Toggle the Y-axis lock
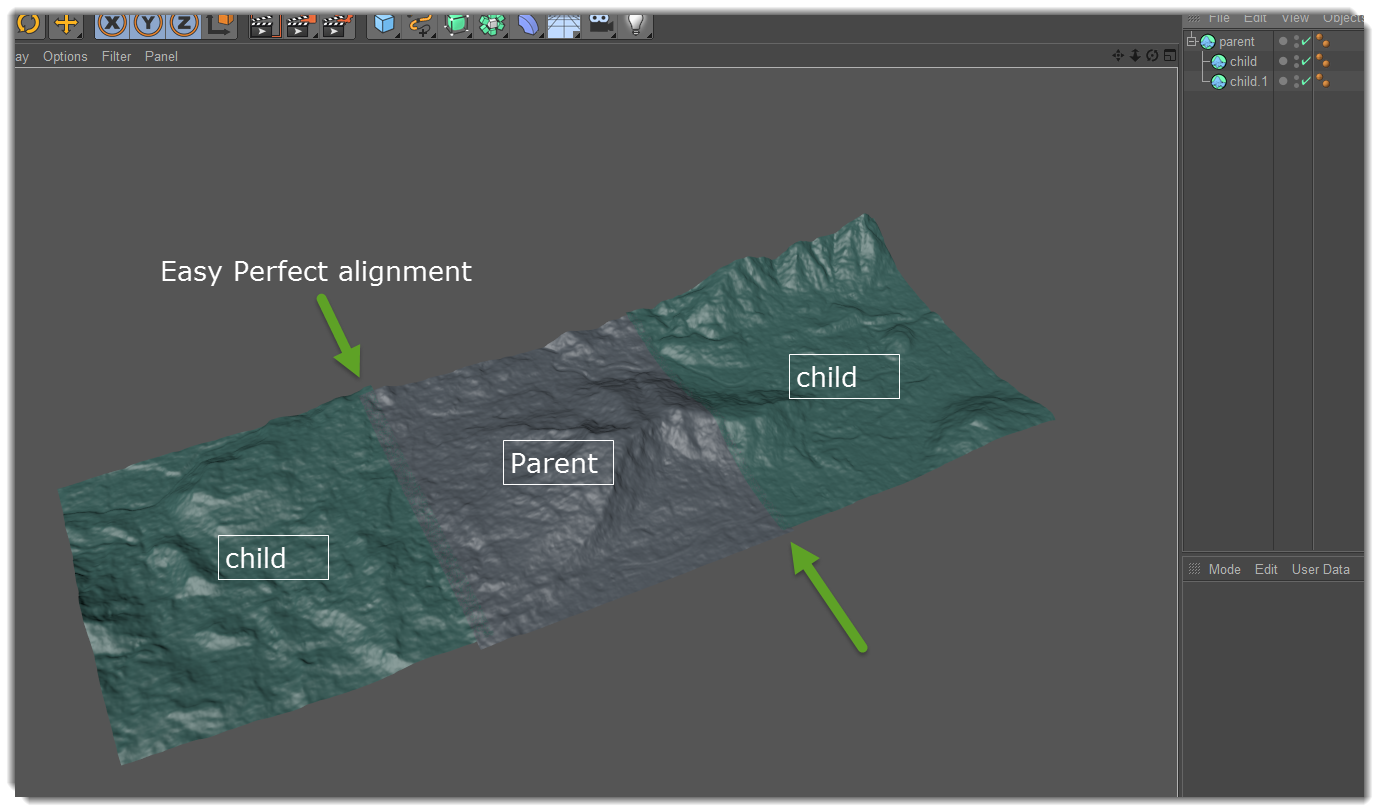The width and height of the screenshot is (1379, 812). [x=148, y=25]
